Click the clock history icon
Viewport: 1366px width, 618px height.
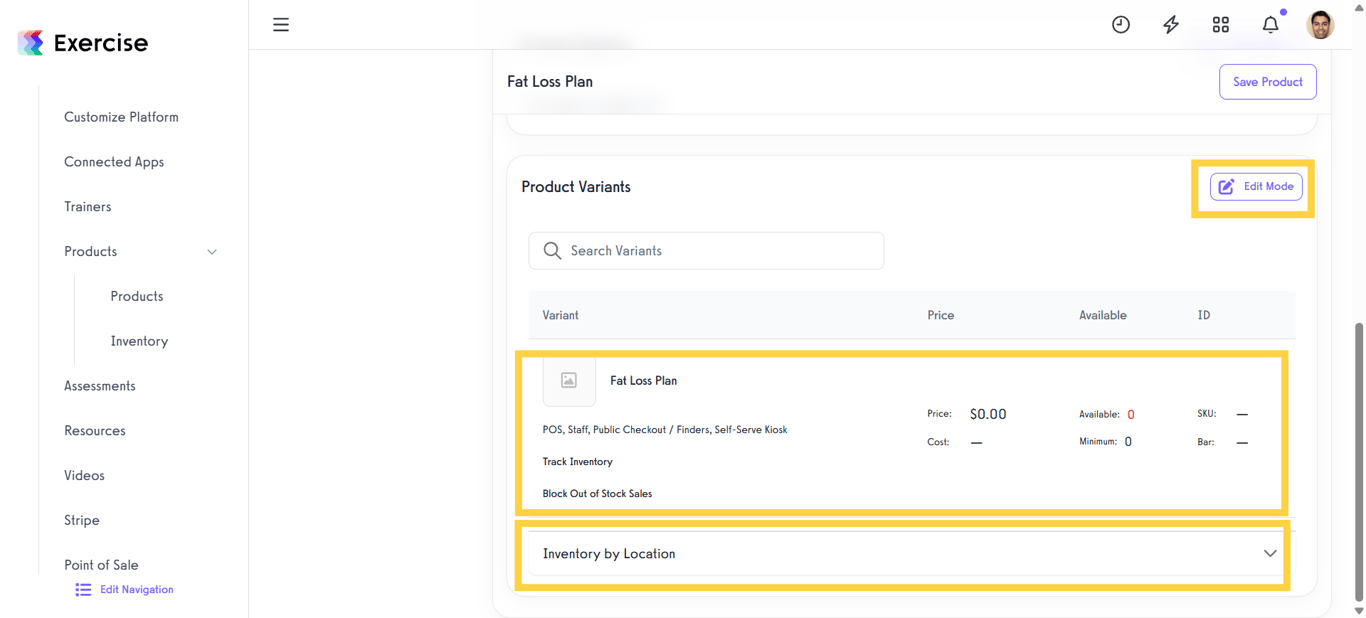pos(1121,25)
